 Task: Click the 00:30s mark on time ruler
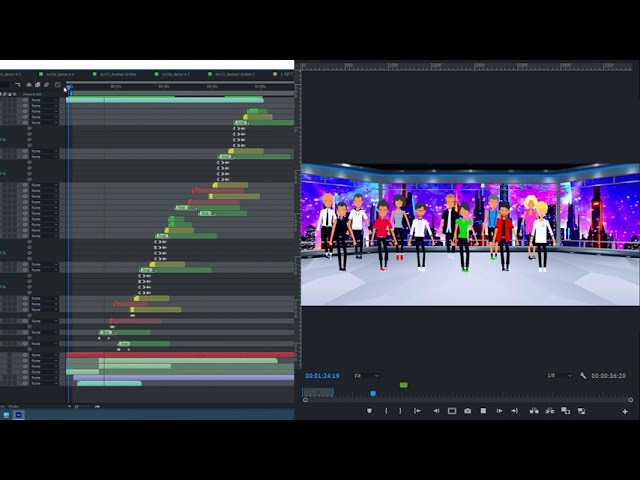tap(164, 87)
